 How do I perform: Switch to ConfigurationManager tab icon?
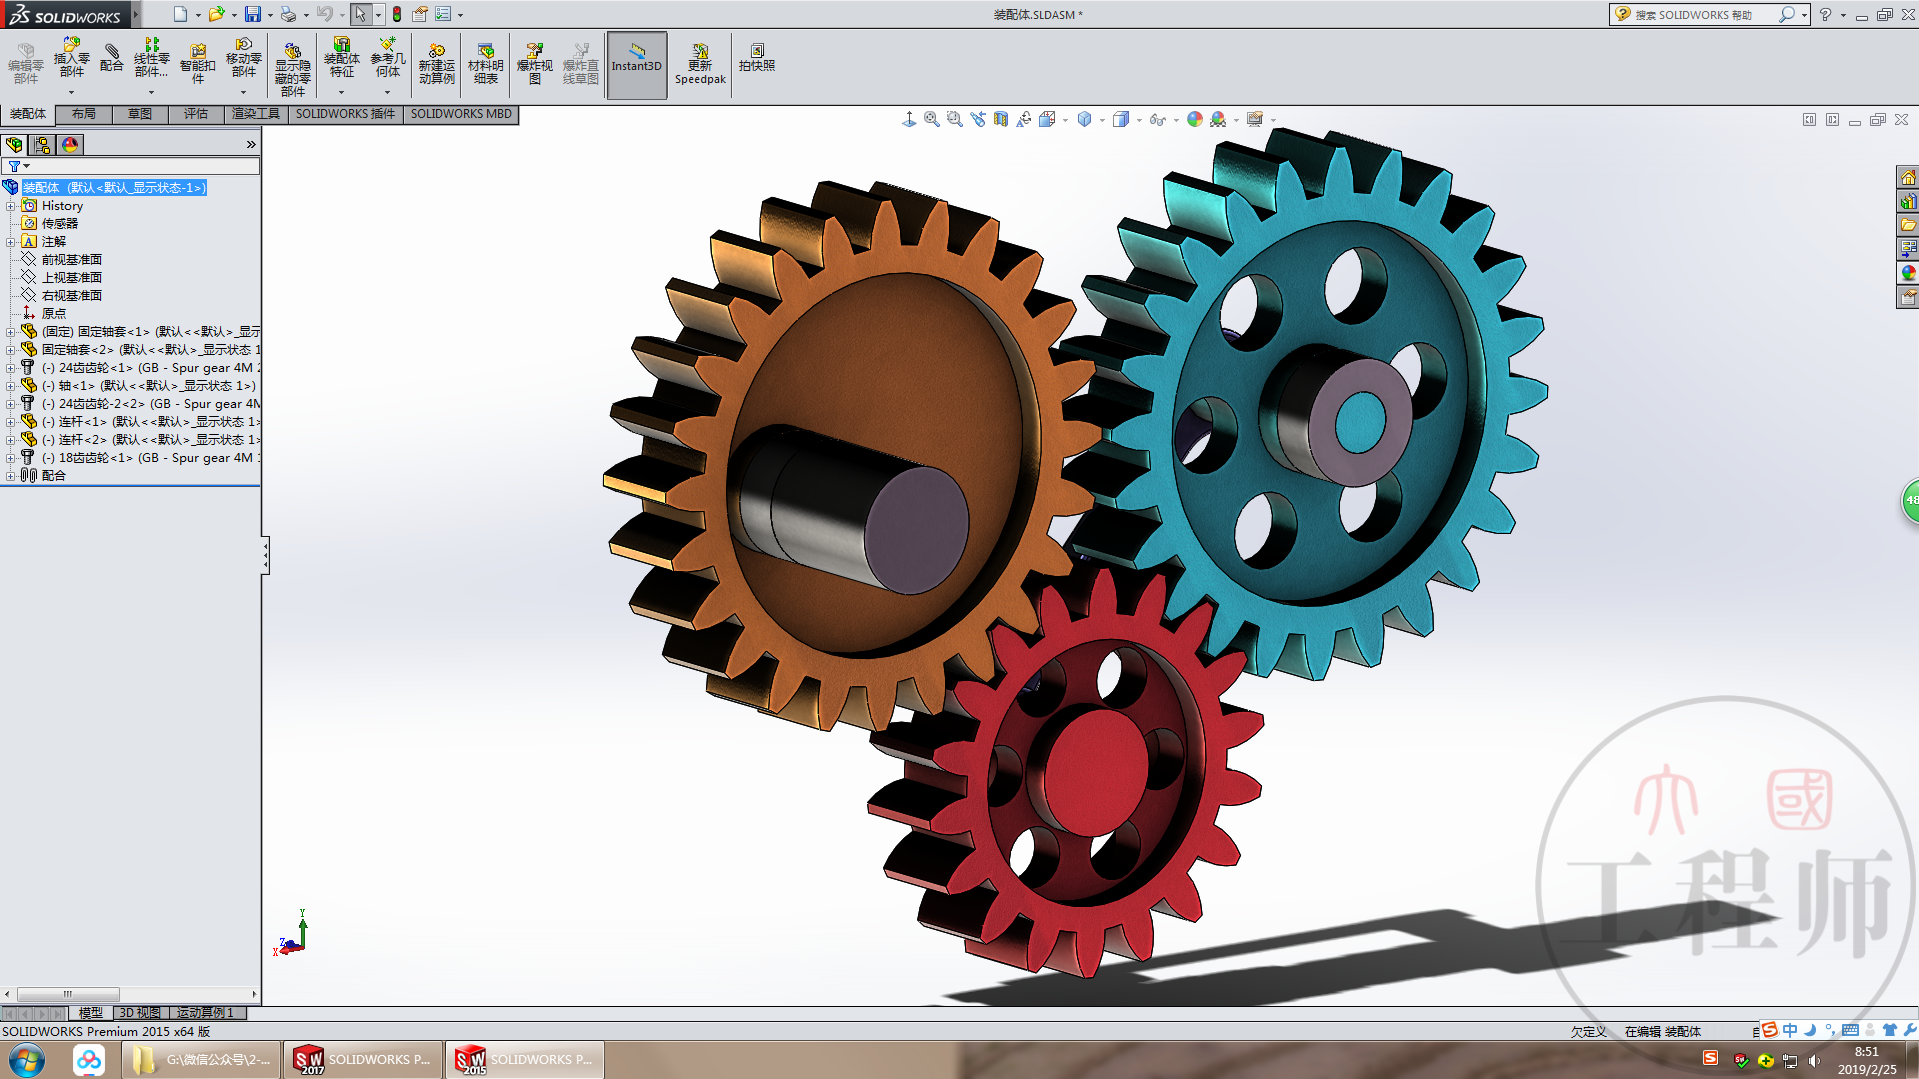click(x=42, y=145)
